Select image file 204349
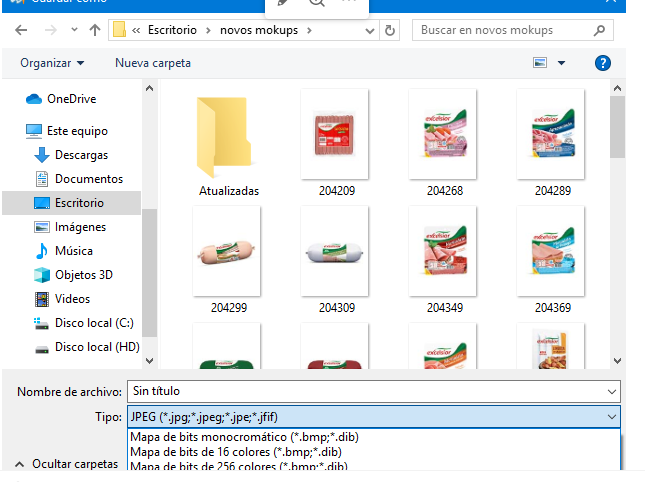Image resolution: width=645 pixels, height=482 pixels. 445,261
